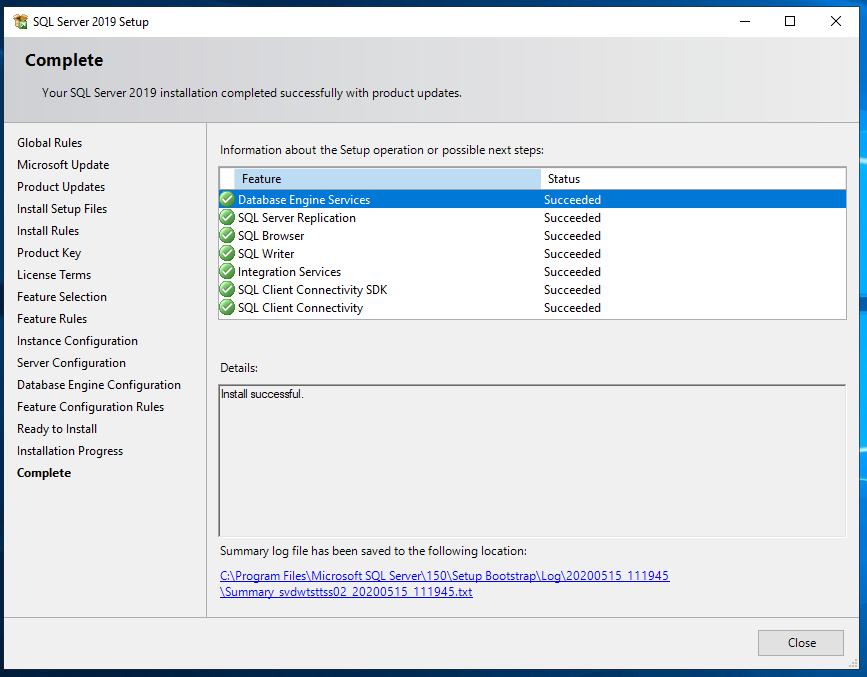Image resolution: width=867 pixels, height=677 pixels.
Task: Click the Global Rules step
Action: [49, 143]
